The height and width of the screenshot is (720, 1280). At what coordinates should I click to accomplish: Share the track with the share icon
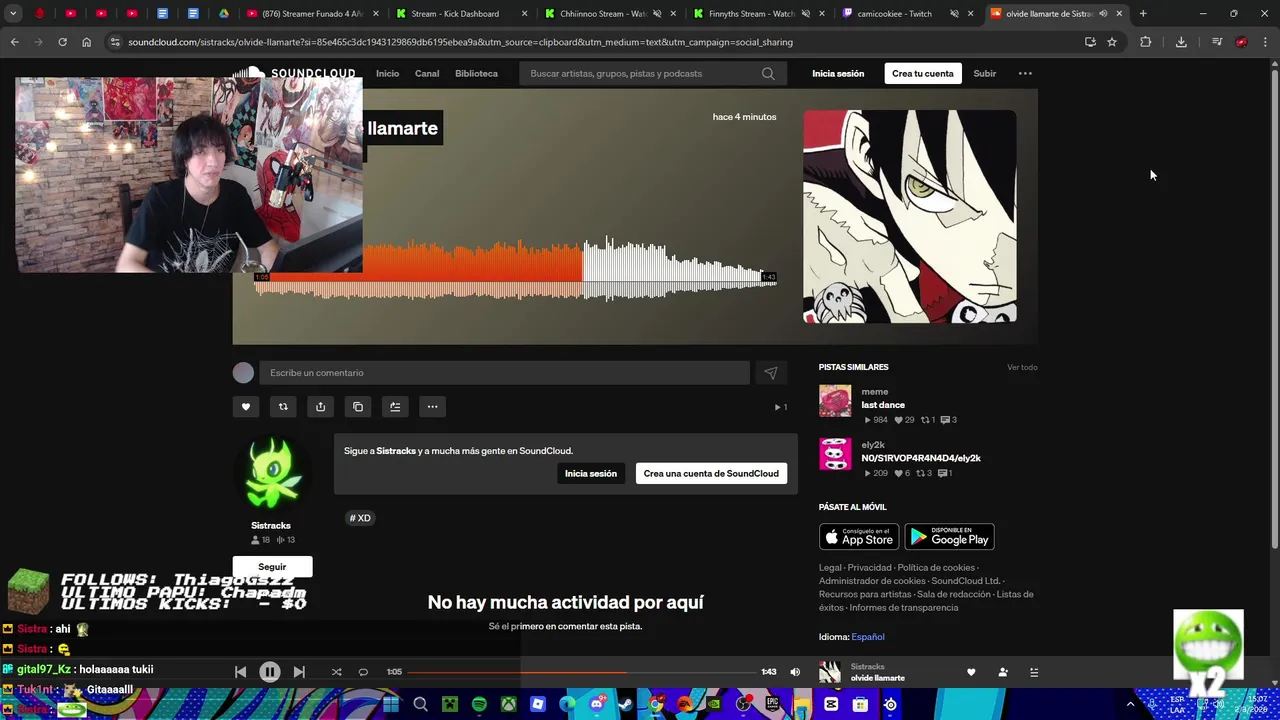click(x=320, y=407)
